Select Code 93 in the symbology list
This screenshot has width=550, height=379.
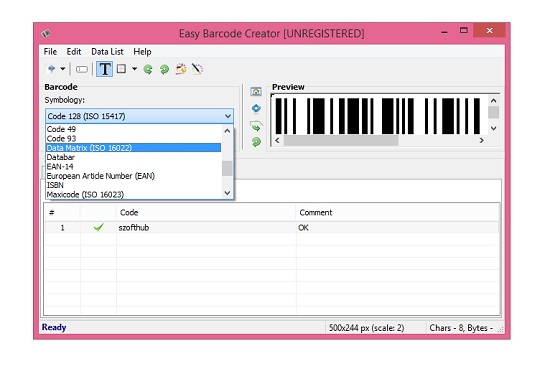click(134, 139)
